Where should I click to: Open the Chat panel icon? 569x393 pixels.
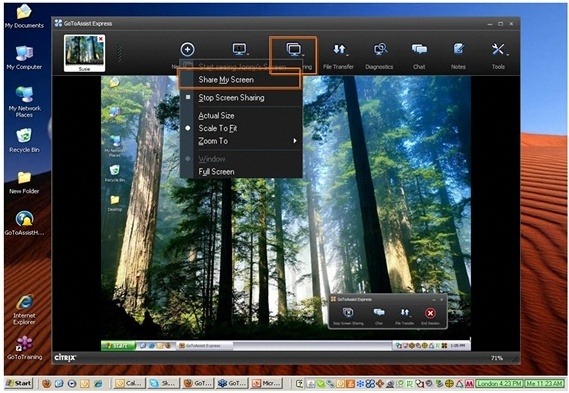click(419, 49)
